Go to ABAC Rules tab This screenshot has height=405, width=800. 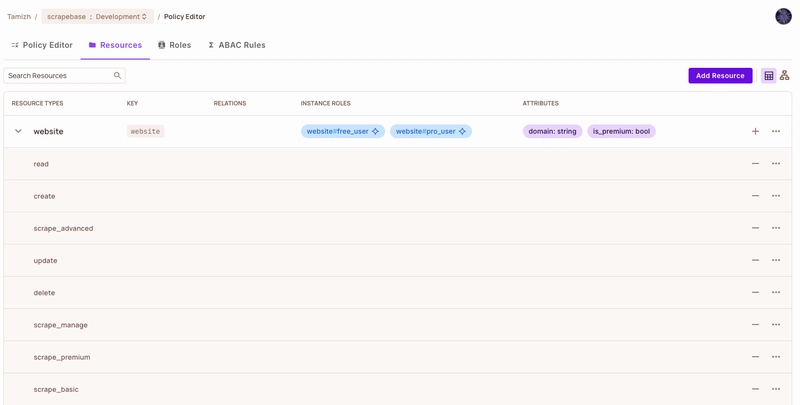click(236, 45)
